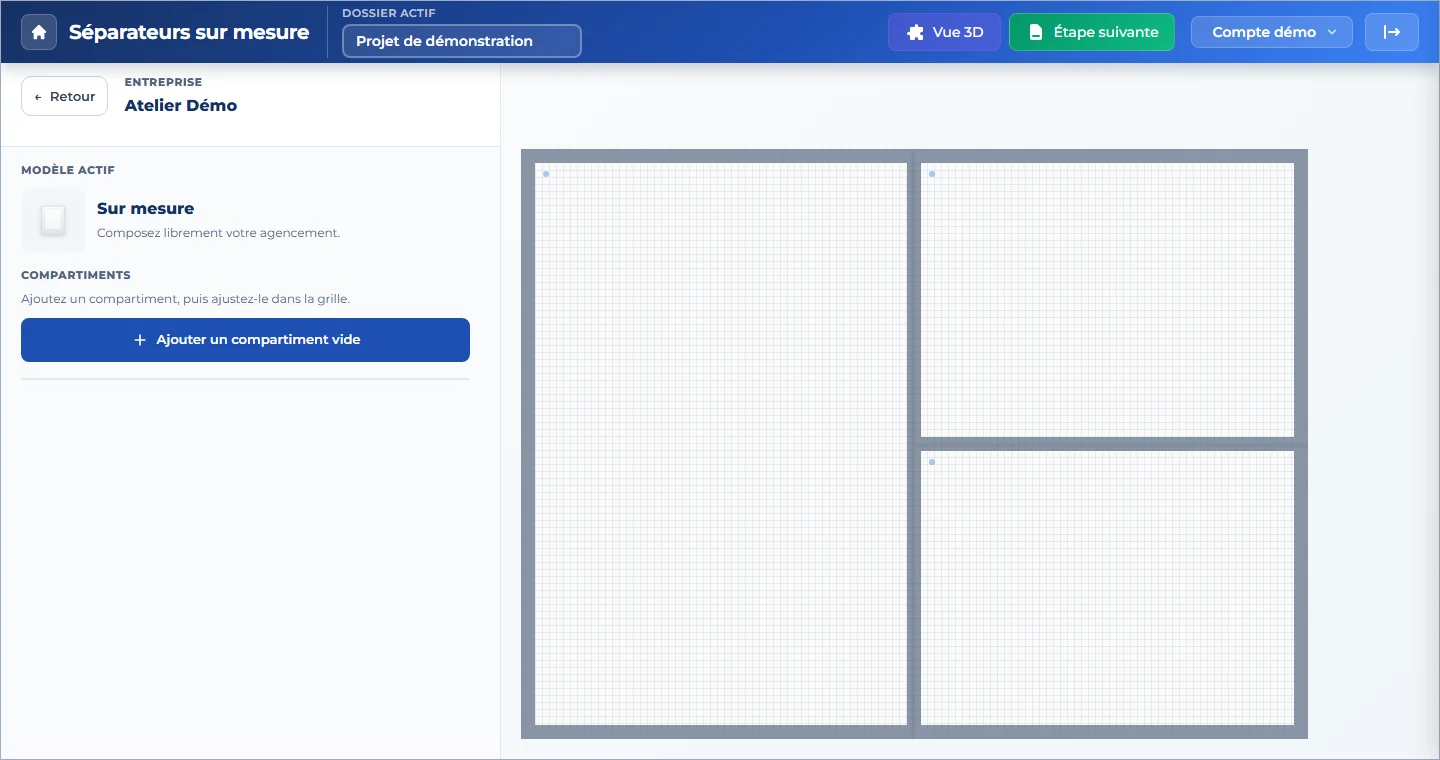Click the logout arrow icon
The image size is (1440, 760).
pos(1391,32)
